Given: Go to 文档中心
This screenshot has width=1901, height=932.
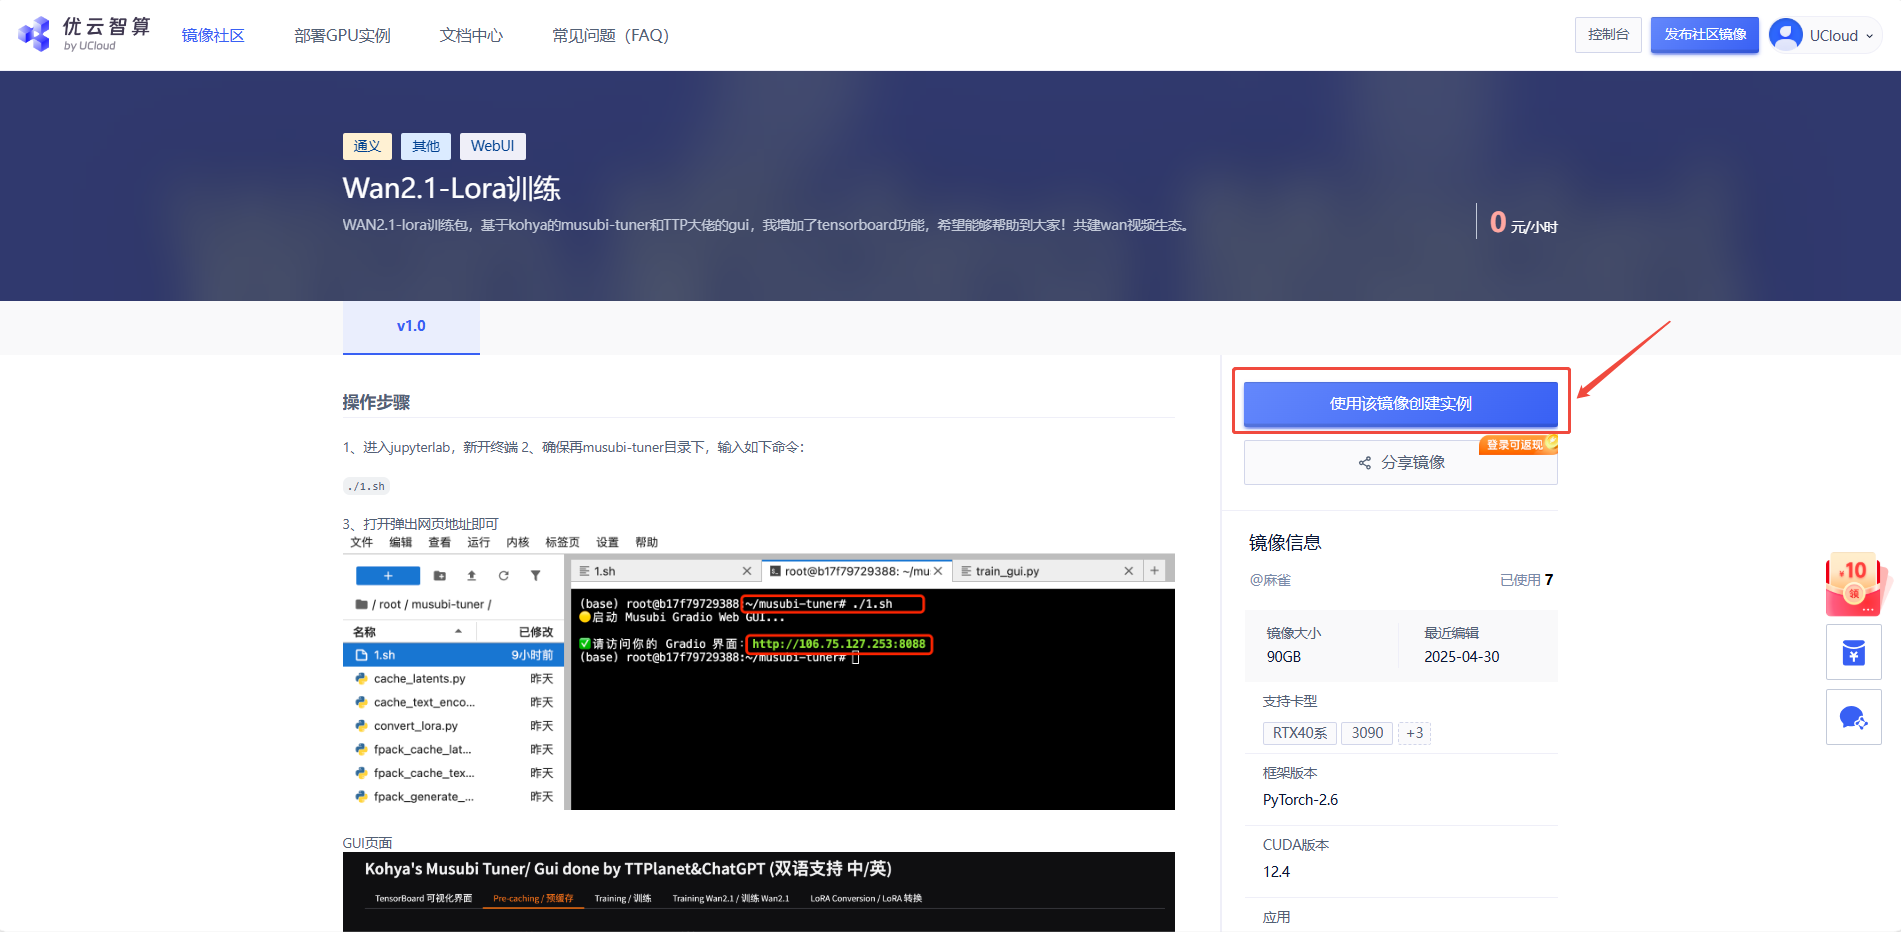Looking at the screenshot, I should (471, 35).
